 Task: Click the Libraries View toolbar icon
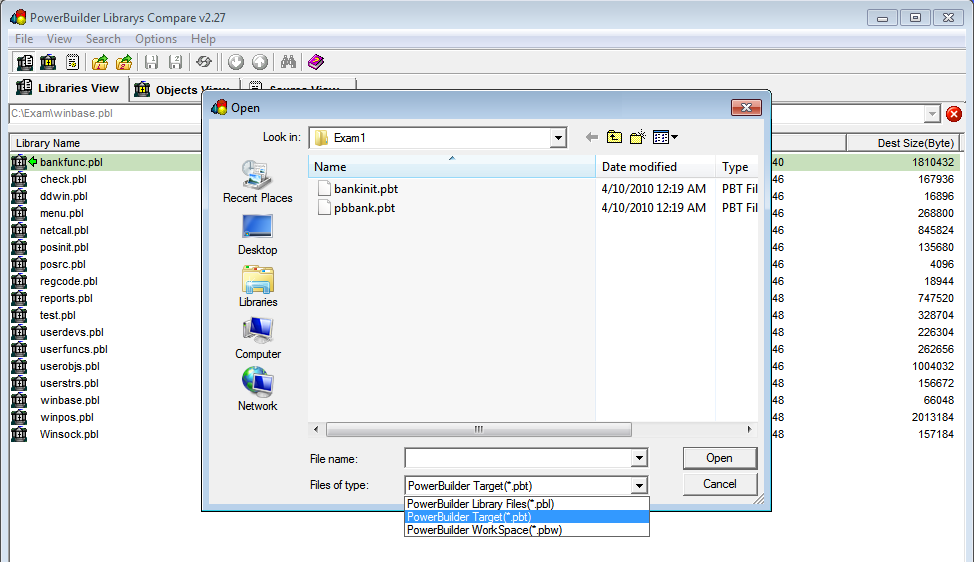click(x=25, y=62)
